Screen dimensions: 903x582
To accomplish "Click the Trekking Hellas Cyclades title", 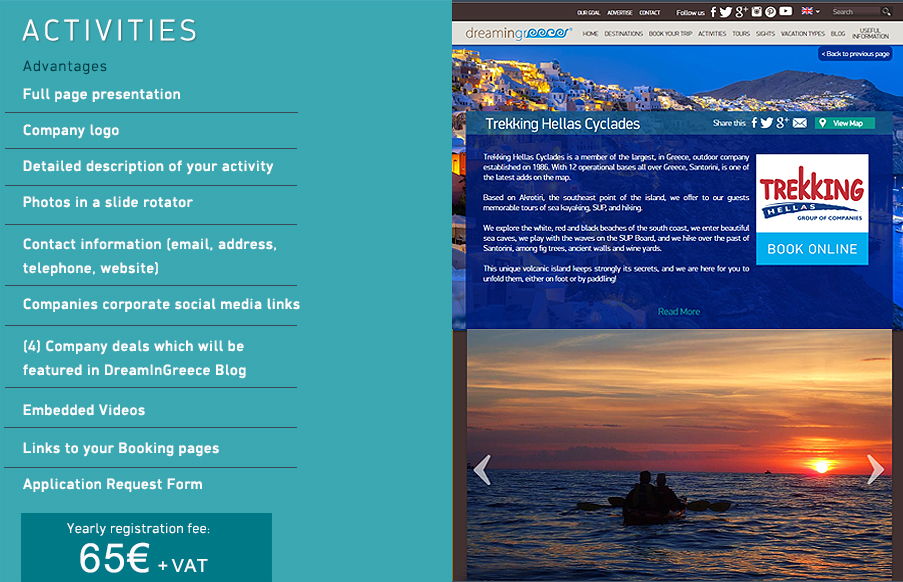I will pyautogui.click(x=563, y=124).
